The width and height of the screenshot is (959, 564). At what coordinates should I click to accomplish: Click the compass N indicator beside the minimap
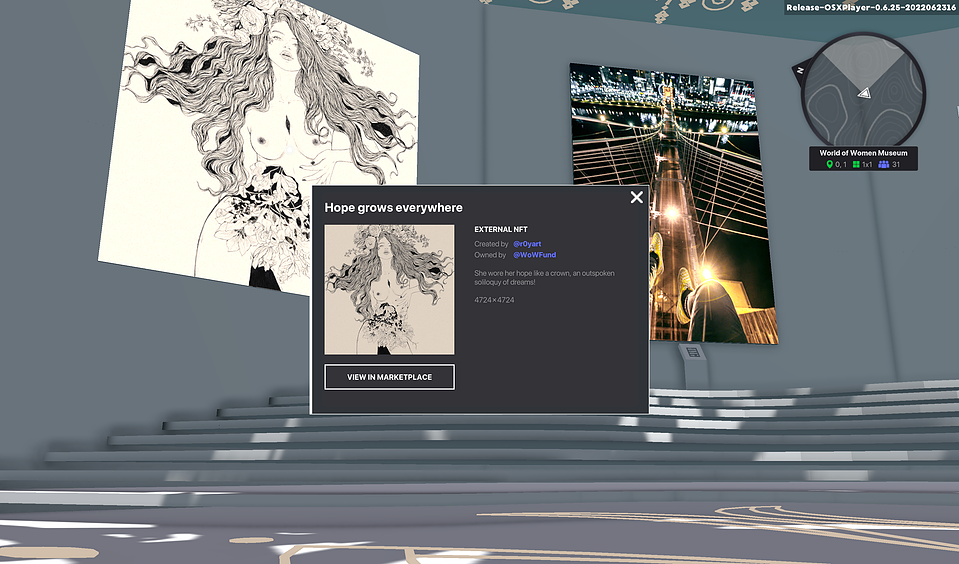pyautogui.click(x=799, y=70)
